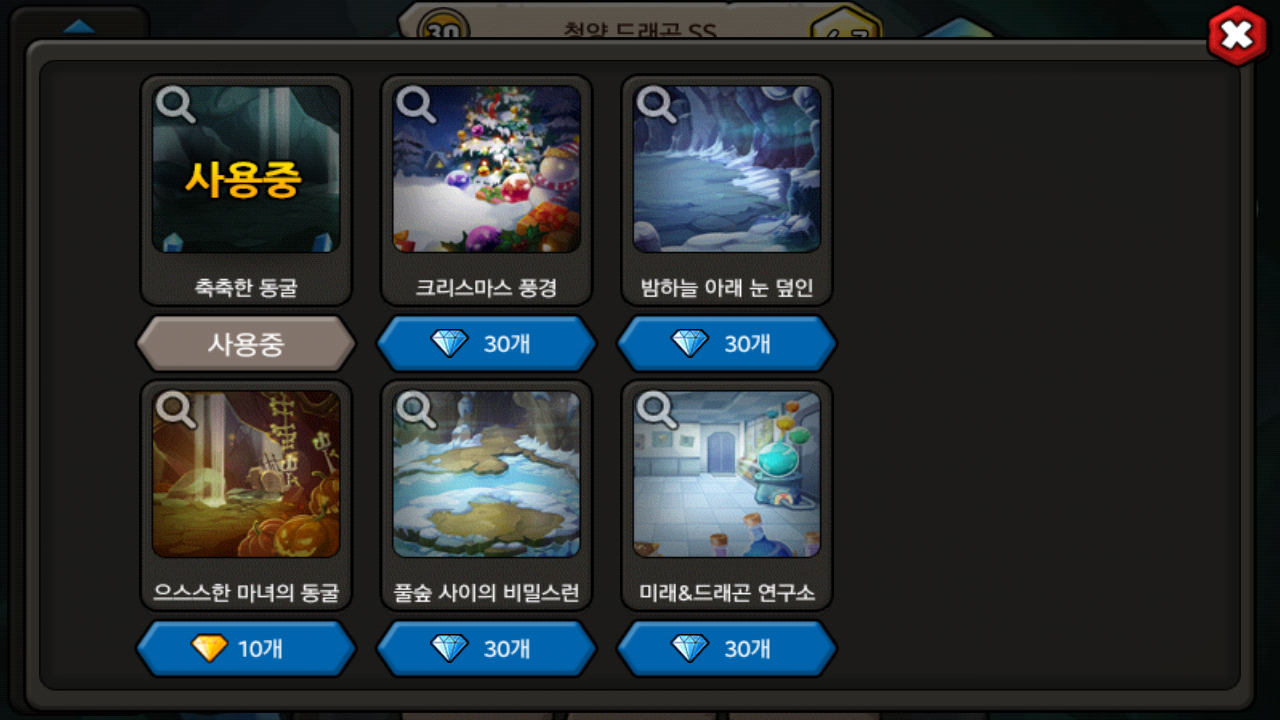Choose the snowy night cave thumbnail
Viewport: 1280px width, 720px height.
726,169
